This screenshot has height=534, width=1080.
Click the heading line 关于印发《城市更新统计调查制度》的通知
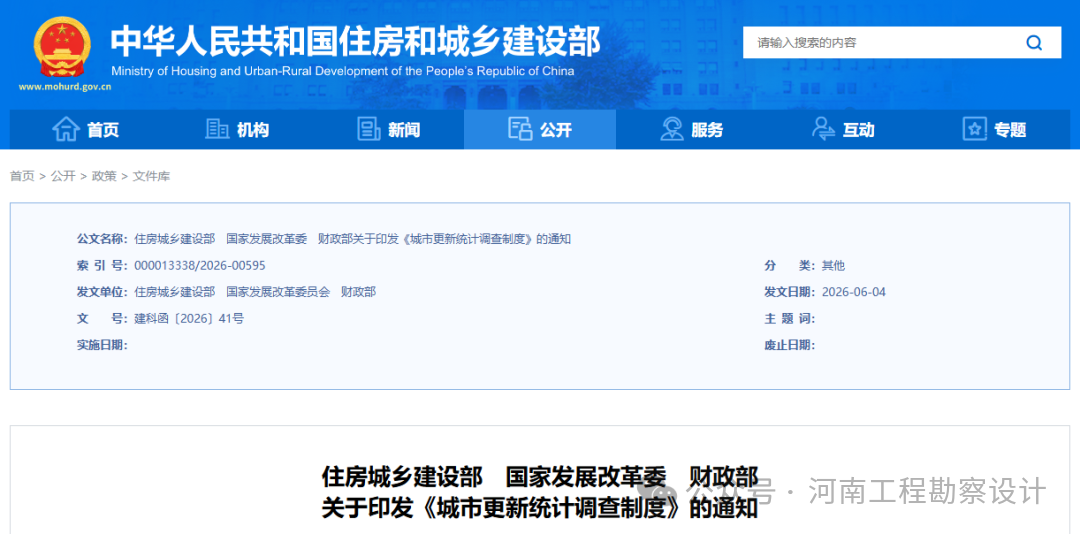540,509
